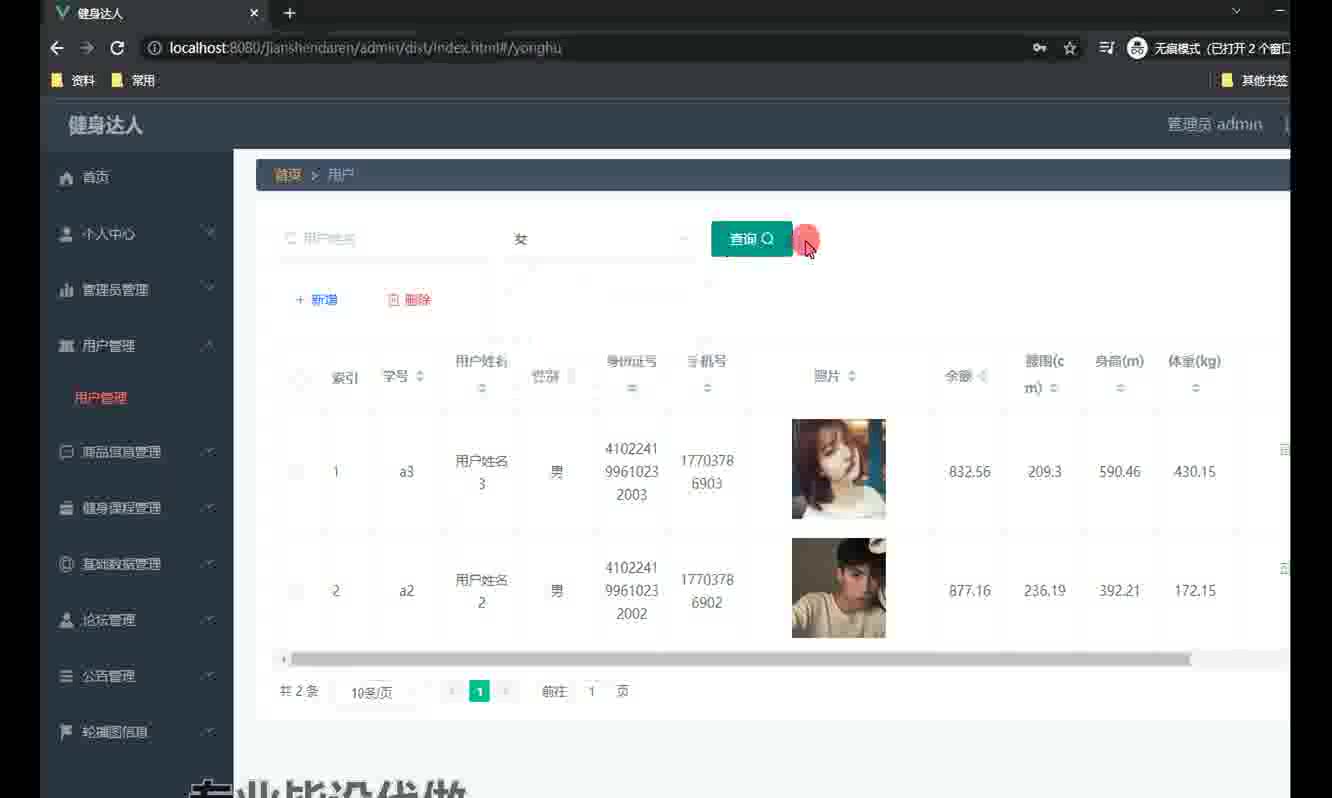Select the red 用户管理 submenu item
1332x798 pixels.
click(101, 398)
